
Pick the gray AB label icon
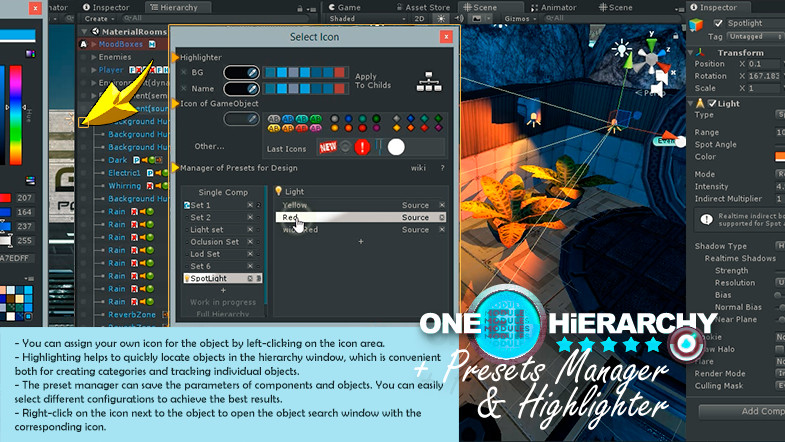pos(274,119)
